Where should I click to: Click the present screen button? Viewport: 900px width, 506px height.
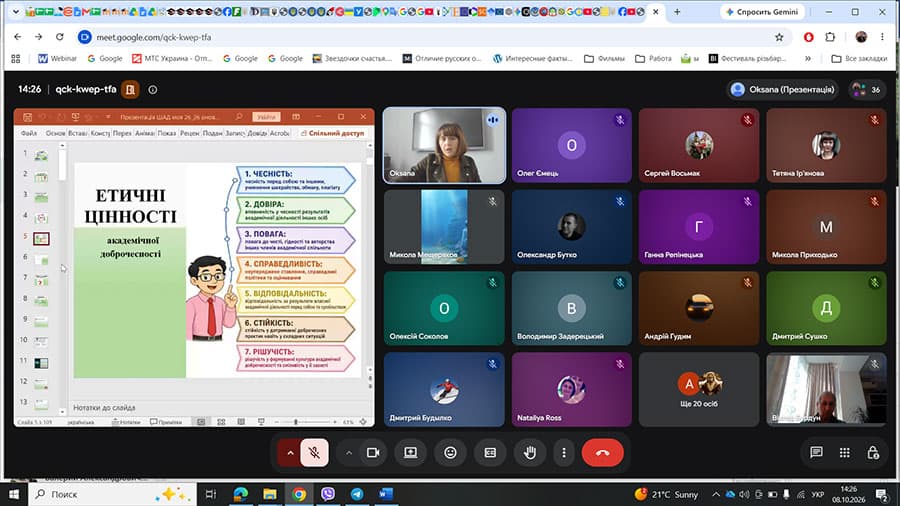tap(410, 453)
